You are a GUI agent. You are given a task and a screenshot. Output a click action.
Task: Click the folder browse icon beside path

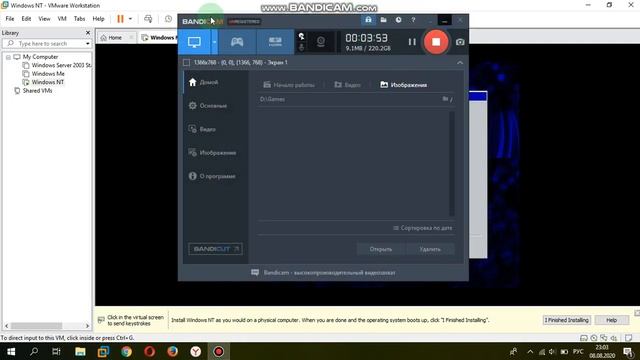(x=445, y=99)
